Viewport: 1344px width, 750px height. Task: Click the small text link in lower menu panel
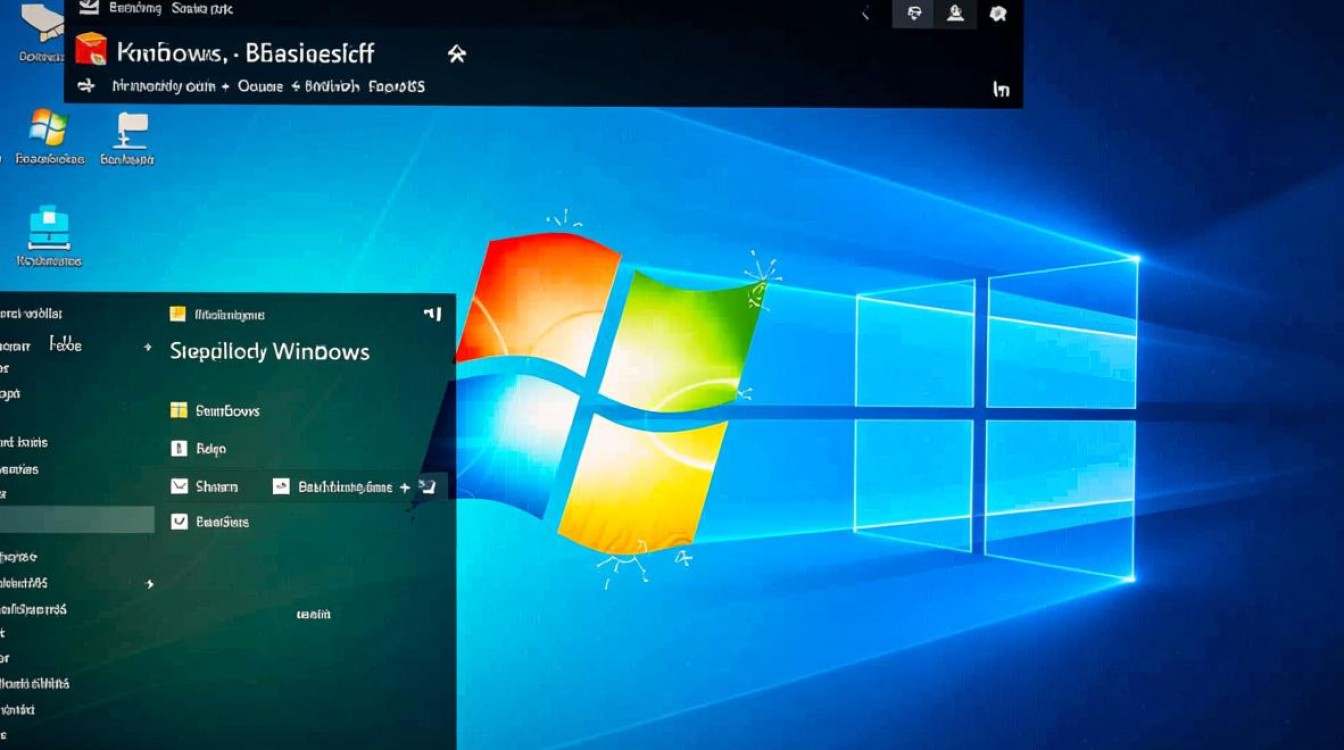point(313,614)
